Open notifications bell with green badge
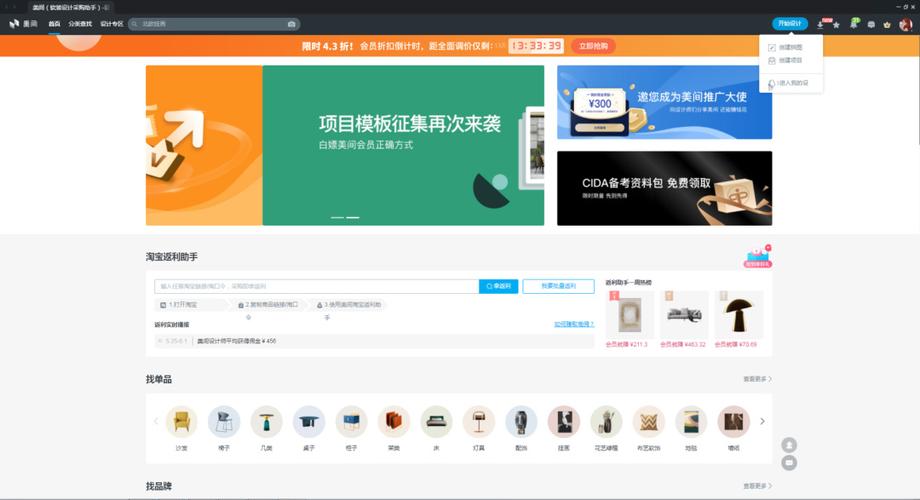 854,24
